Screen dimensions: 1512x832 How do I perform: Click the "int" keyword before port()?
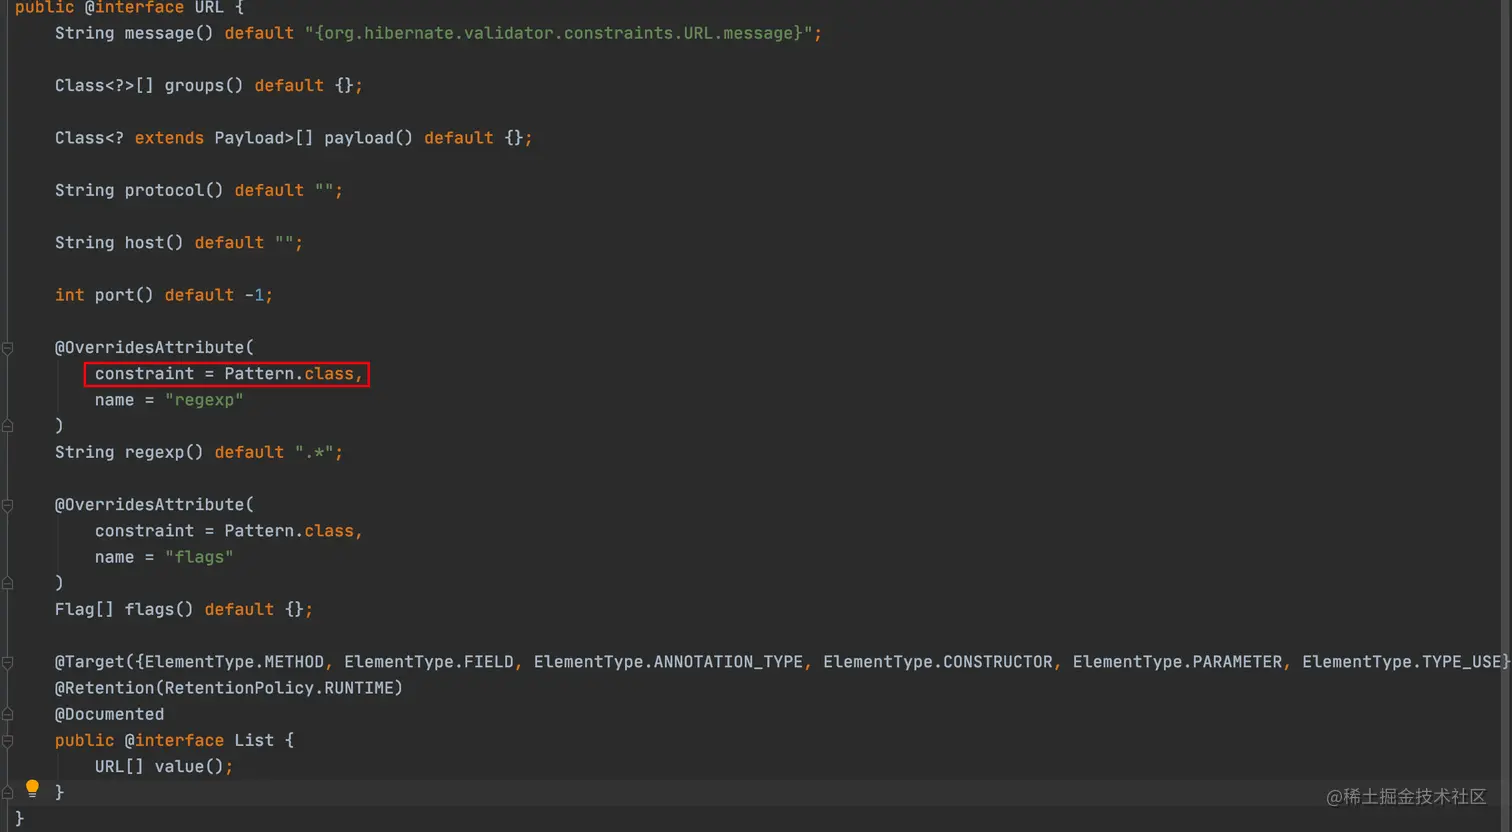pyautogui.click(x=69, y=295)
